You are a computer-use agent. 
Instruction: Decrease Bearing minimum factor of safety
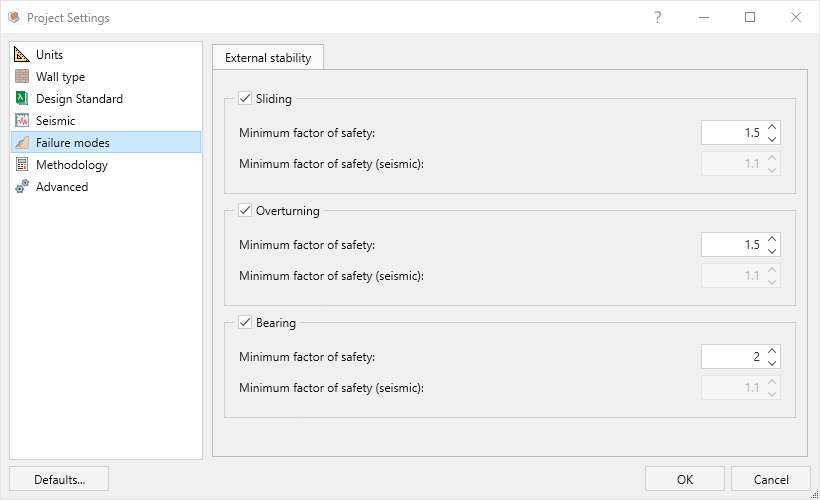[772, 363]
